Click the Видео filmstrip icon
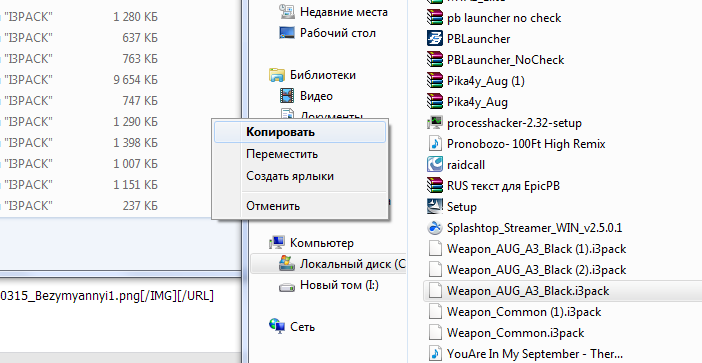 (x=287, y=96)
